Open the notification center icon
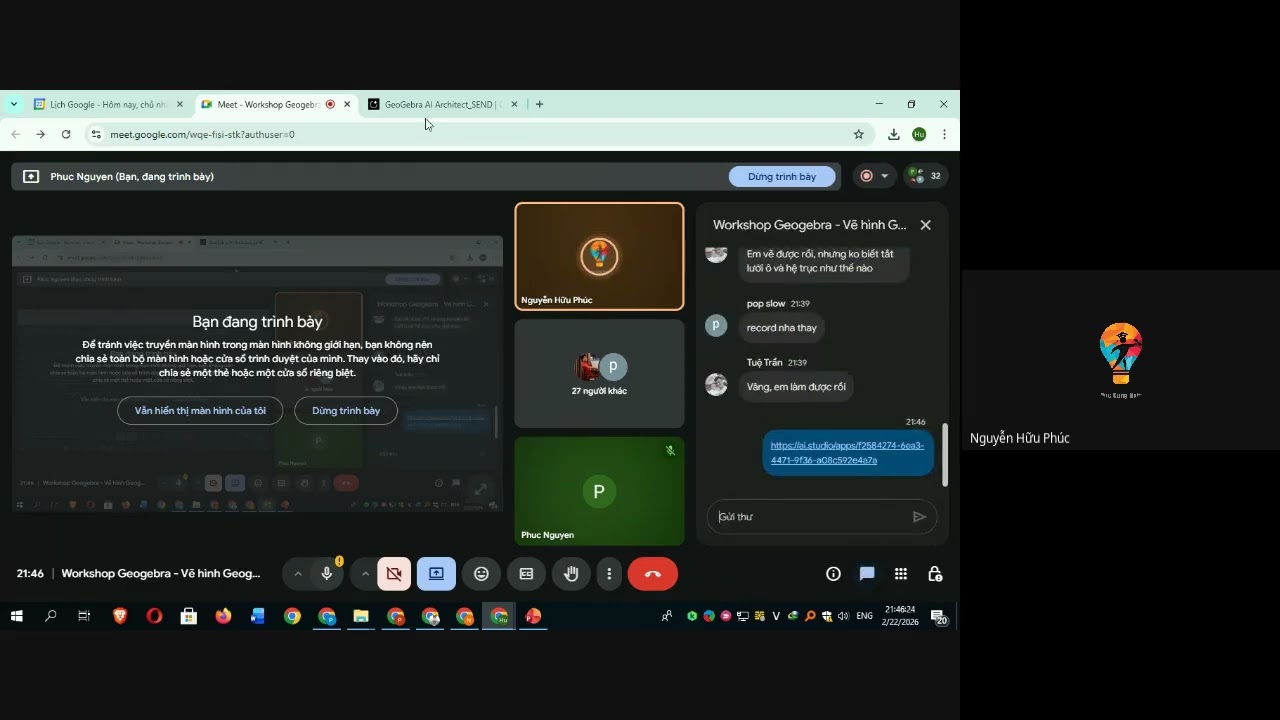The image size is (1280, 720). 939,617
